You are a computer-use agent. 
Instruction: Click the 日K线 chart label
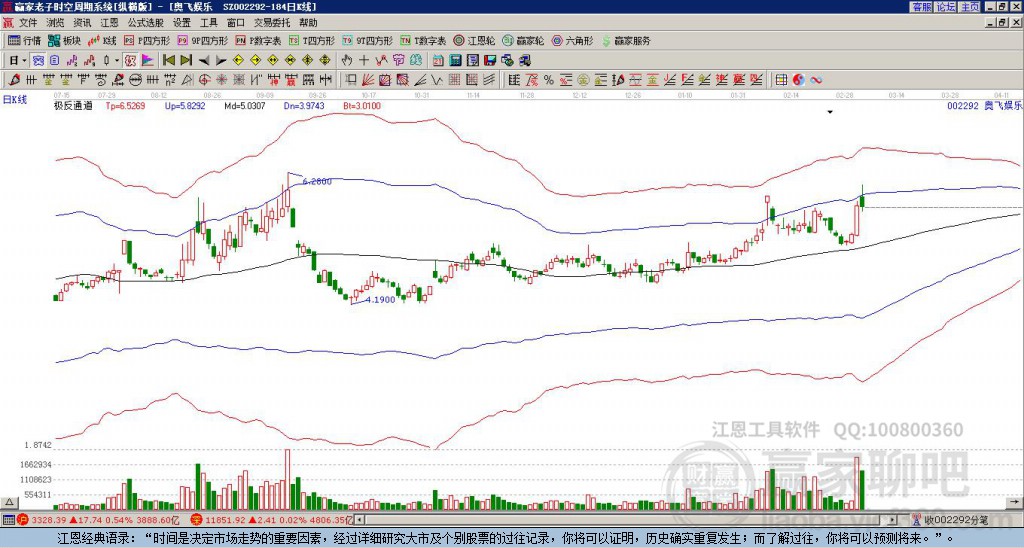tap(15, 100)
